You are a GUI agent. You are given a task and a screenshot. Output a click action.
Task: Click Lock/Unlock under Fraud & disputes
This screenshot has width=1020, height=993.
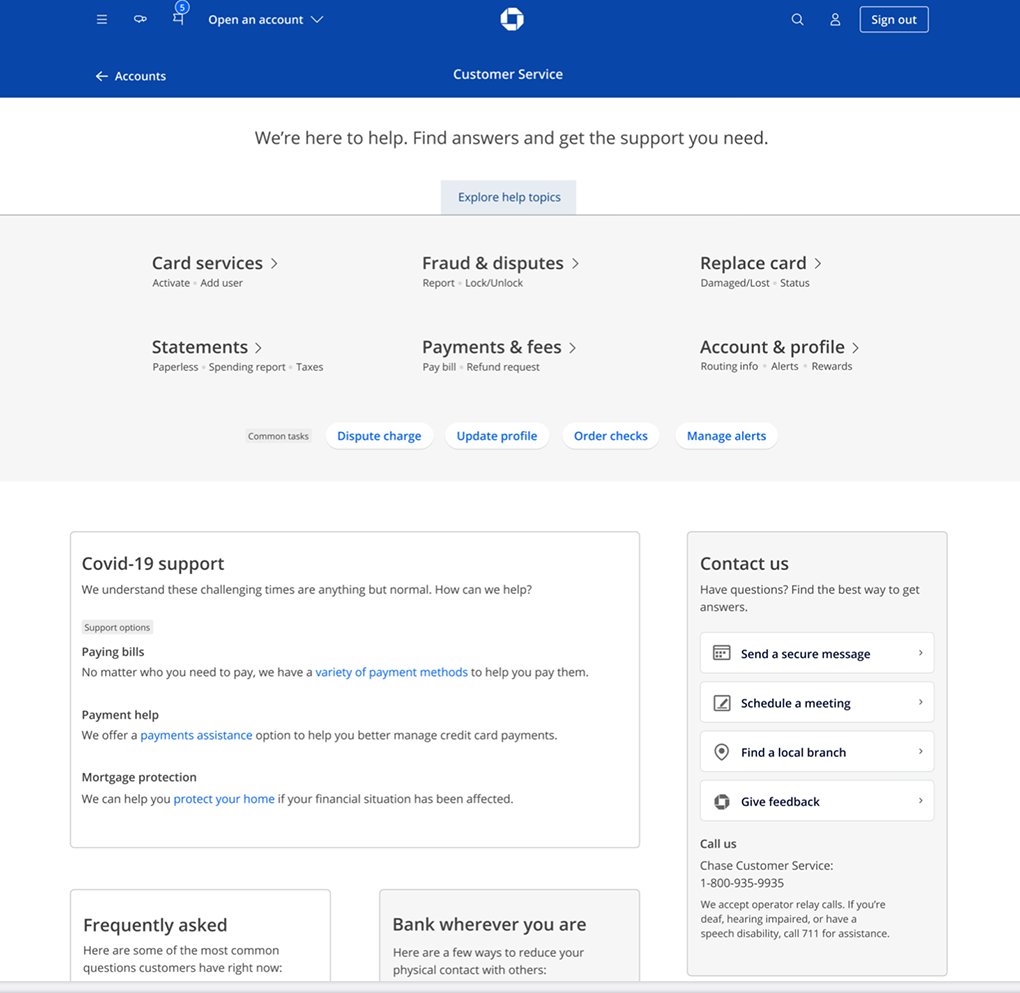[x=494, y=283]
